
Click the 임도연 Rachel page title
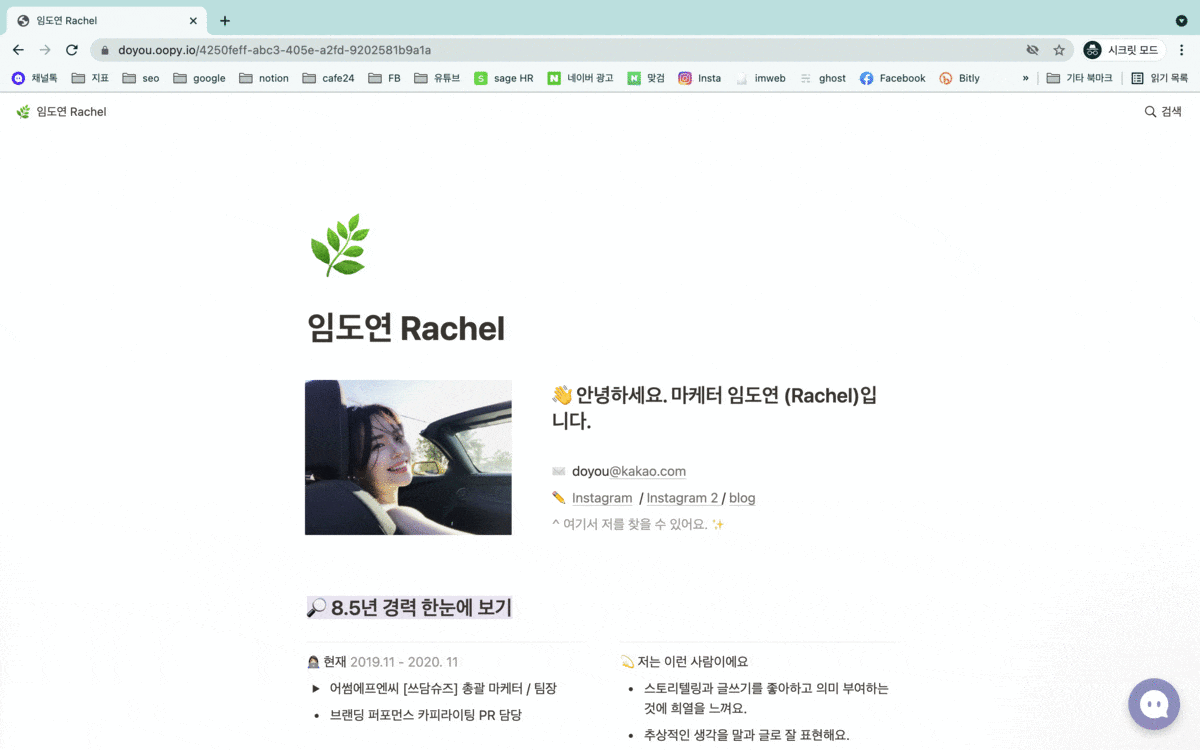point(406,328)
